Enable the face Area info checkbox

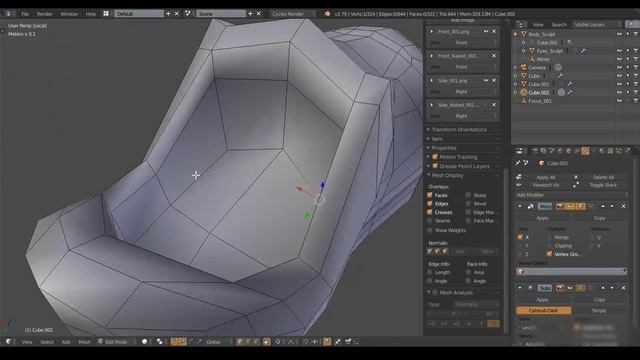coord(468,272)
